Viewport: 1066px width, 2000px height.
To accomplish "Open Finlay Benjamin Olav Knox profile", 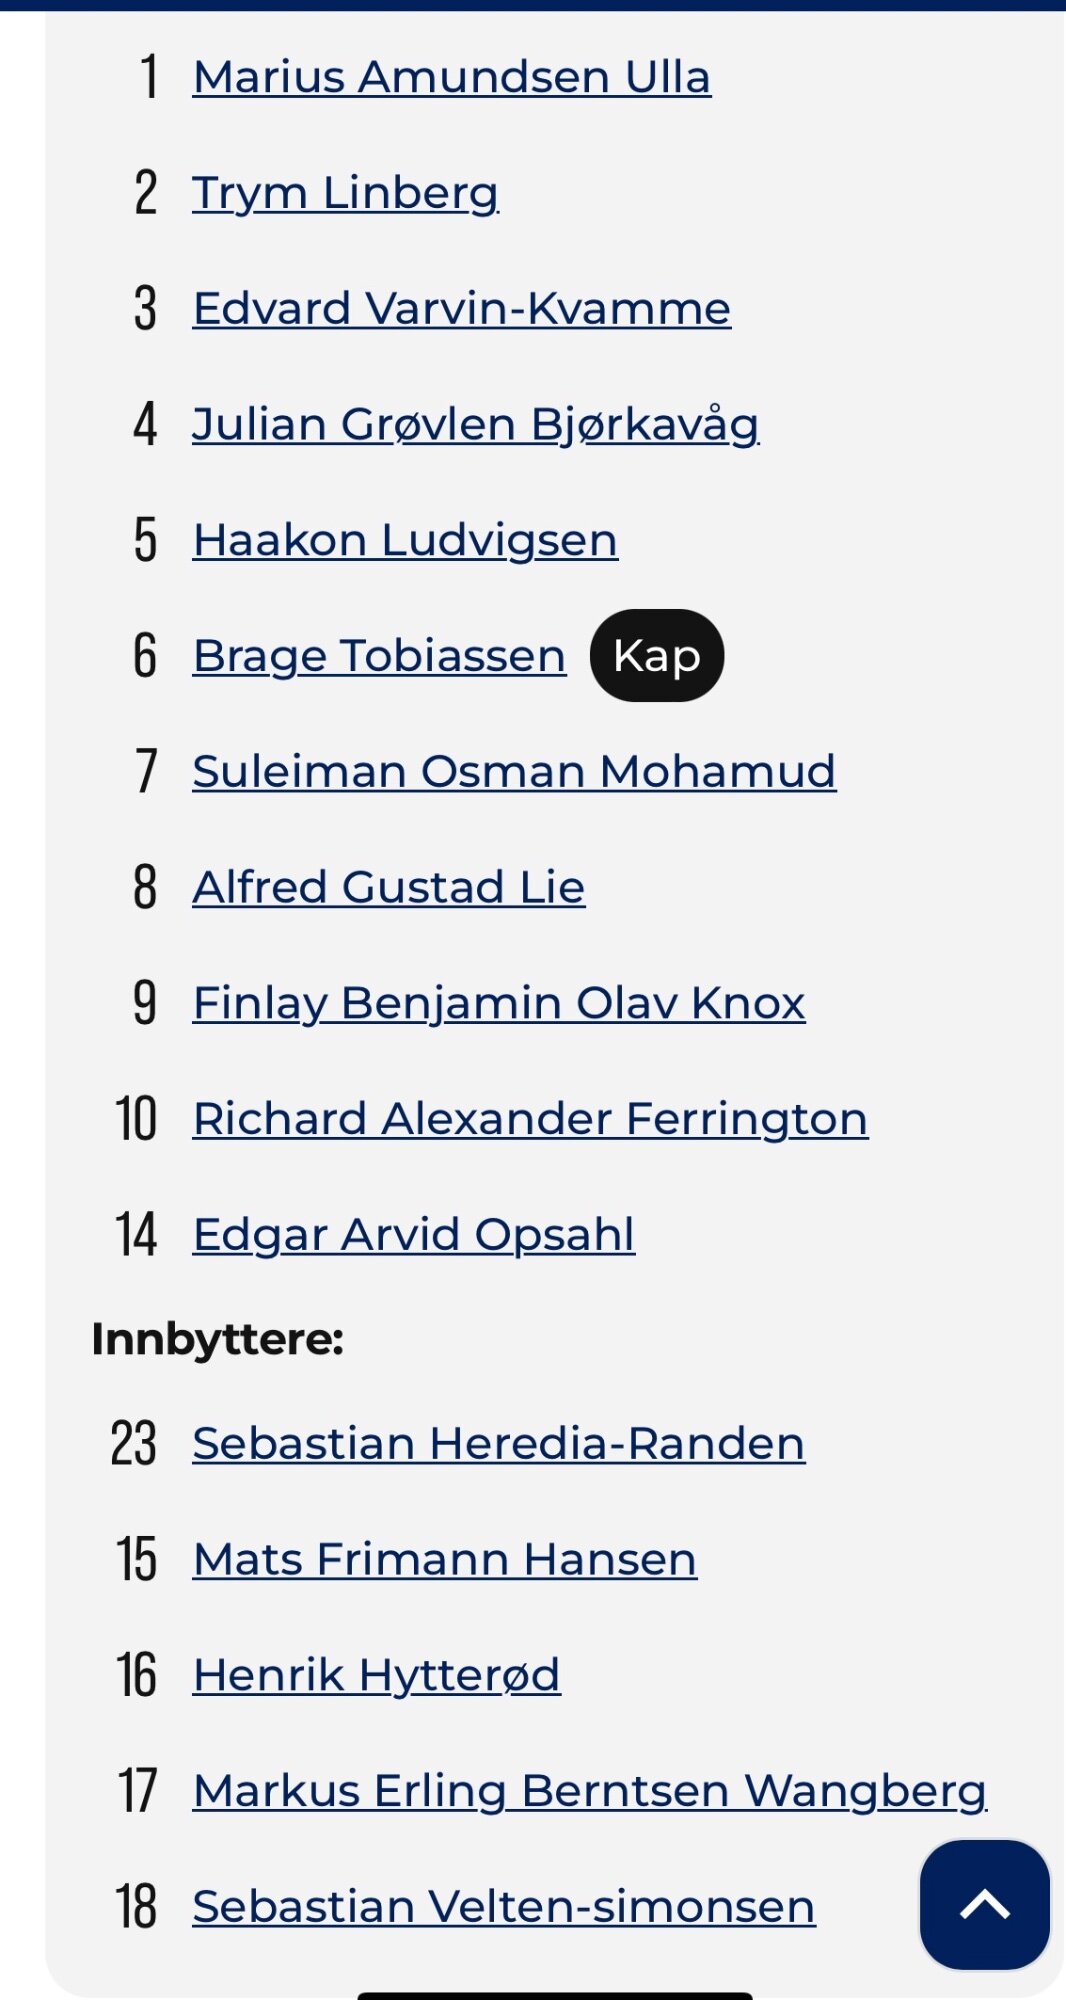I will tap(499, 1003).
